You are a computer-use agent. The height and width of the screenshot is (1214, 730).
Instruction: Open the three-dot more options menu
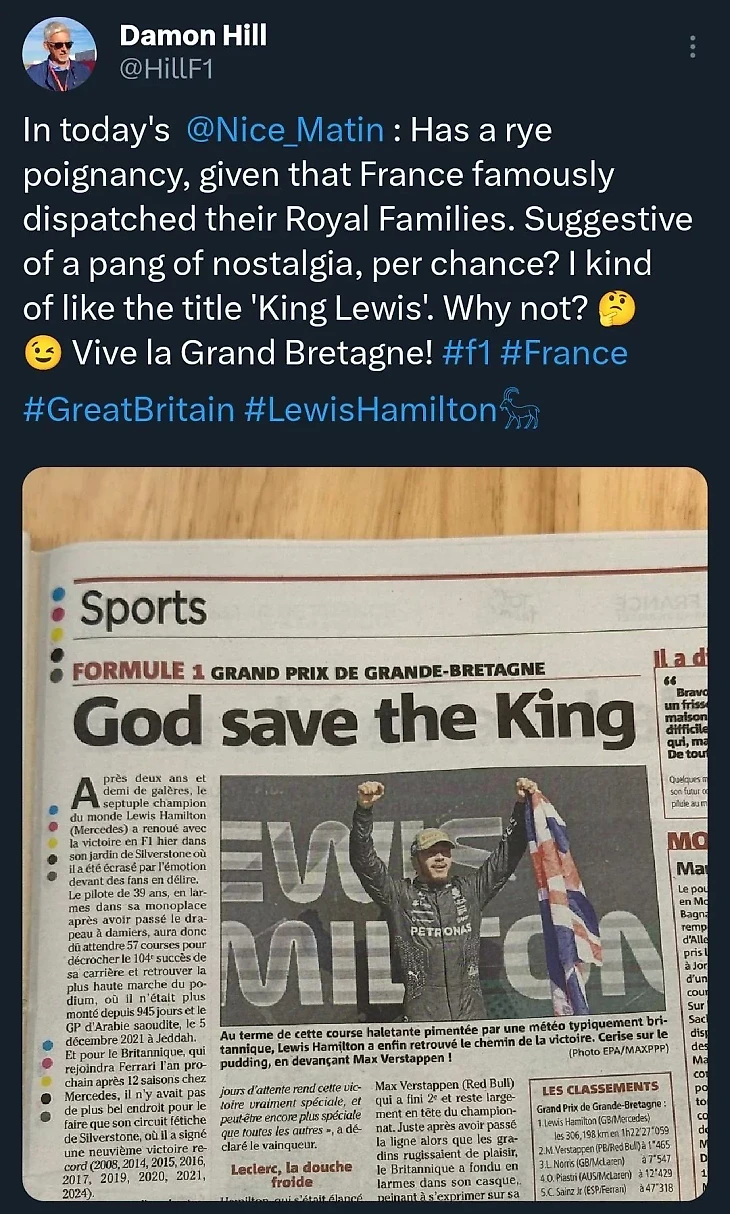(x=693, y=47)
